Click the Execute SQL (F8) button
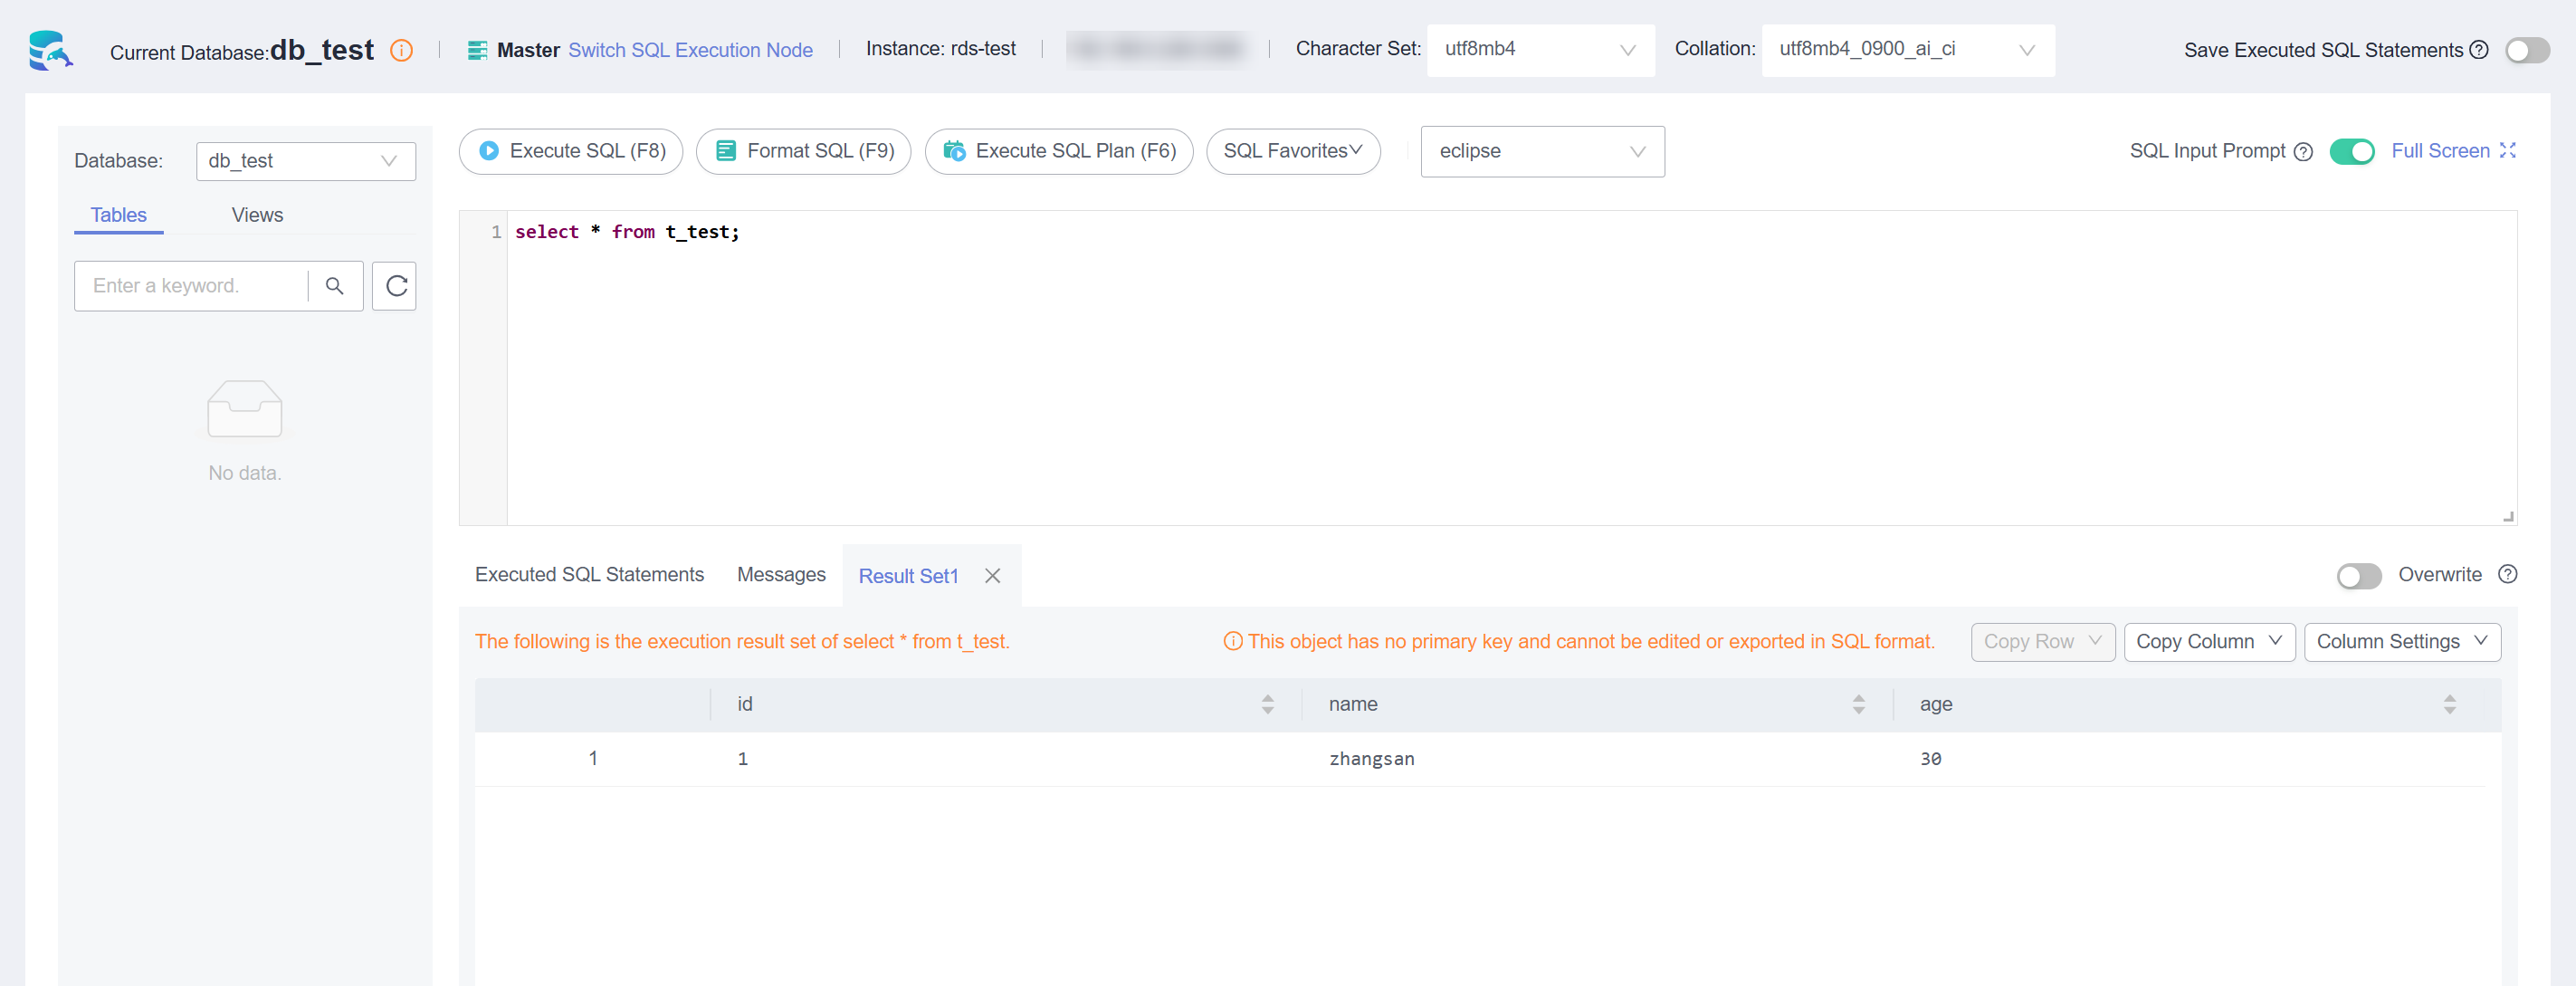Image resolution: width=2576 pixels, height=986 pixels. (571, 151)
